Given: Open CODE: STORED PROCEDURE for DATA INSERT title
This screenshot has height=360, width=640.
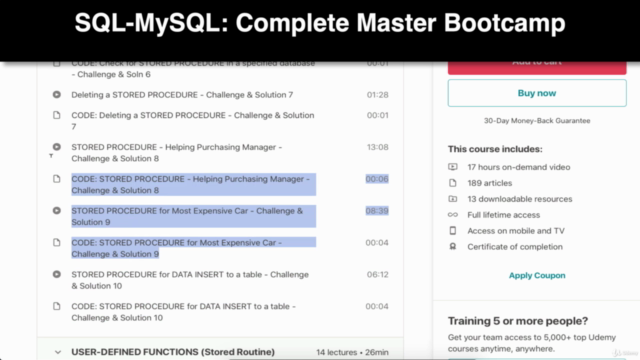Looking at the screenshot, I should tap(183, 312).
